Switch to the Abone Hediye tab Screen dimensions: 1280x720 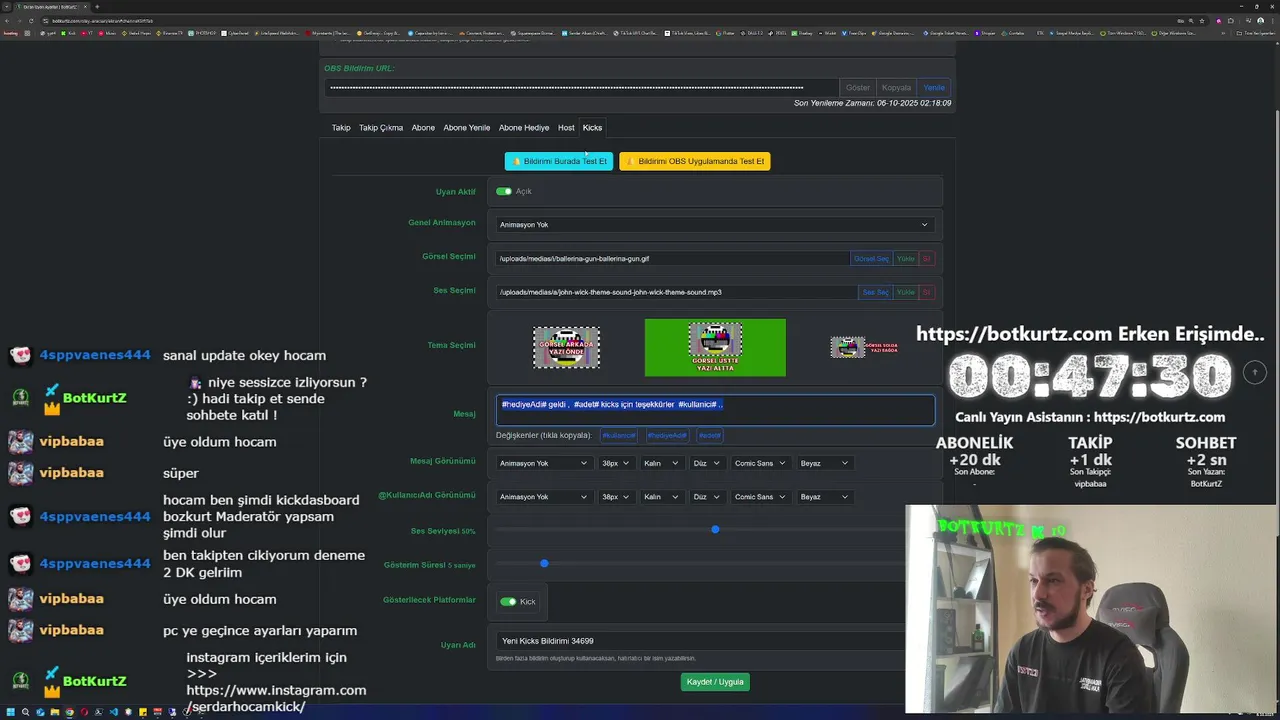524,128
